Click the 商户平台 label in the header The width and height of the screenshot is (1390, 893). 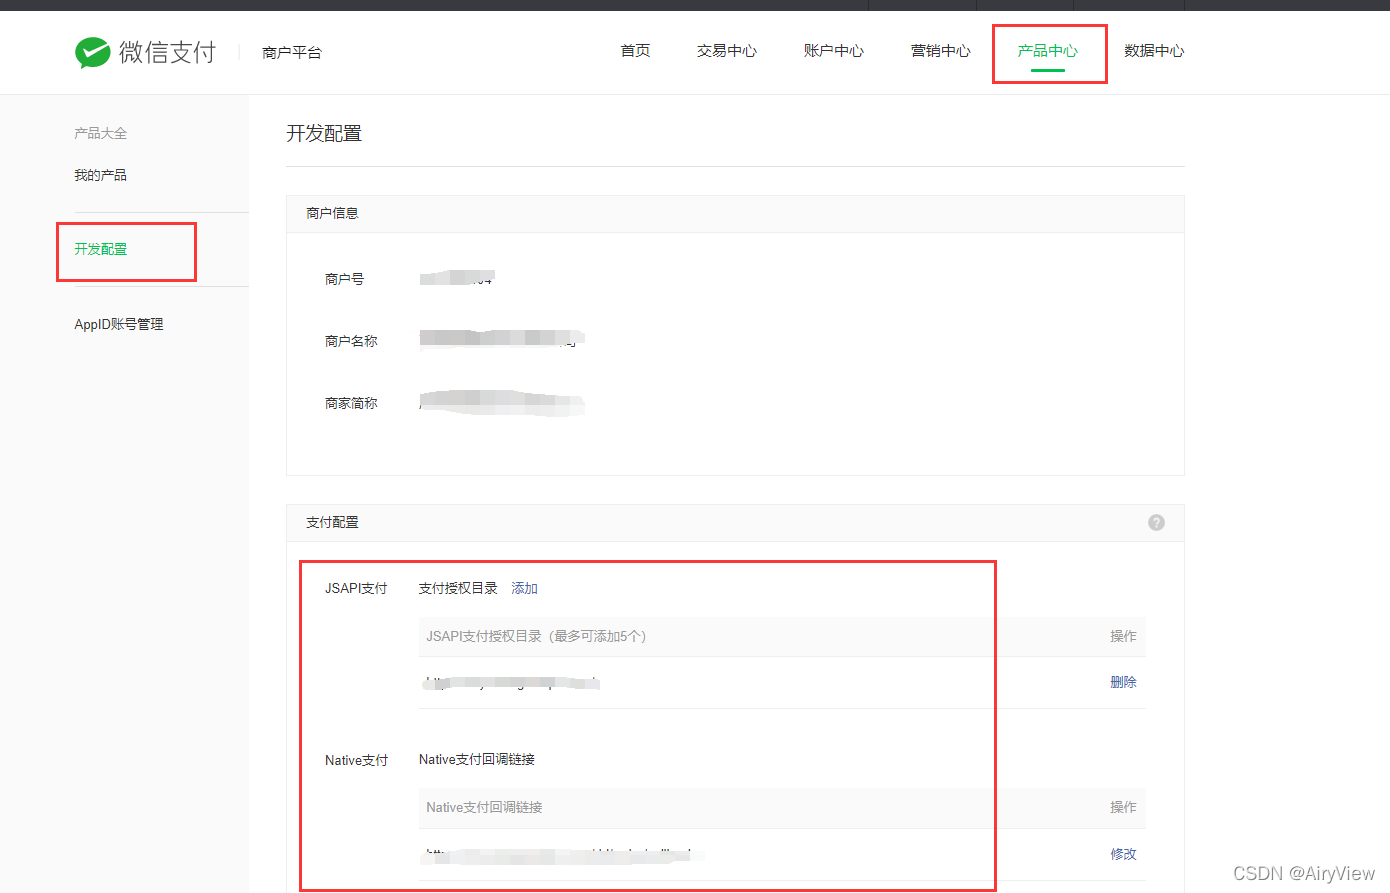[292, 52]
